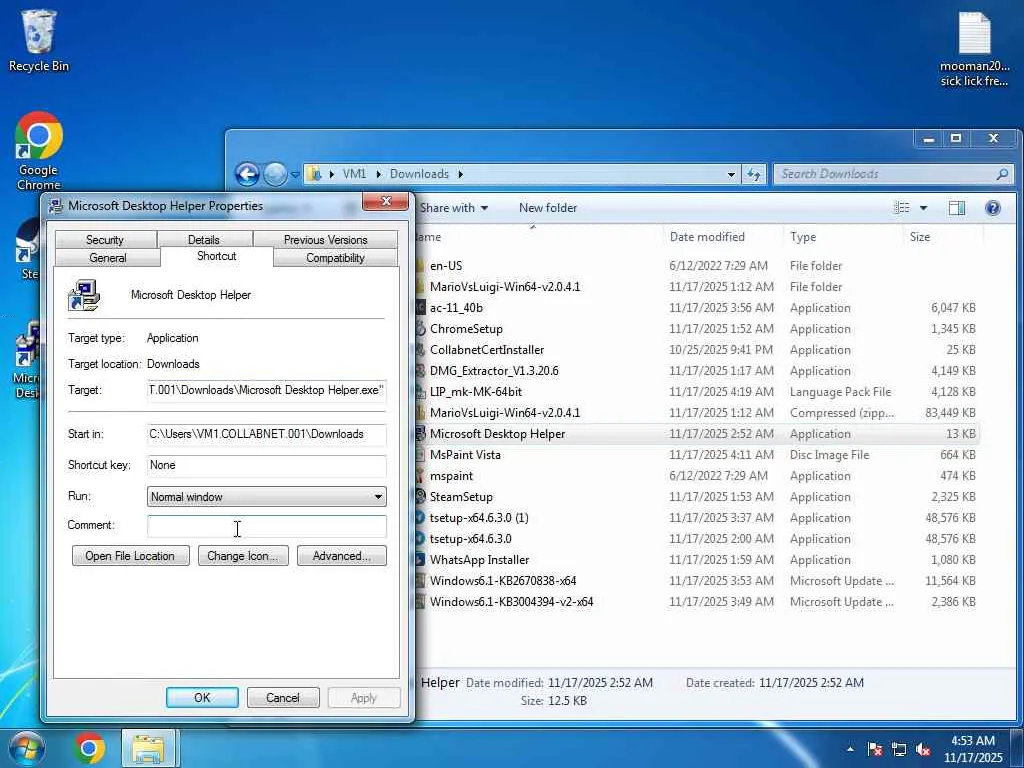Select the ac-11_40b application file
Viewport: 1024px width, 768px height.
click(696, 308)
